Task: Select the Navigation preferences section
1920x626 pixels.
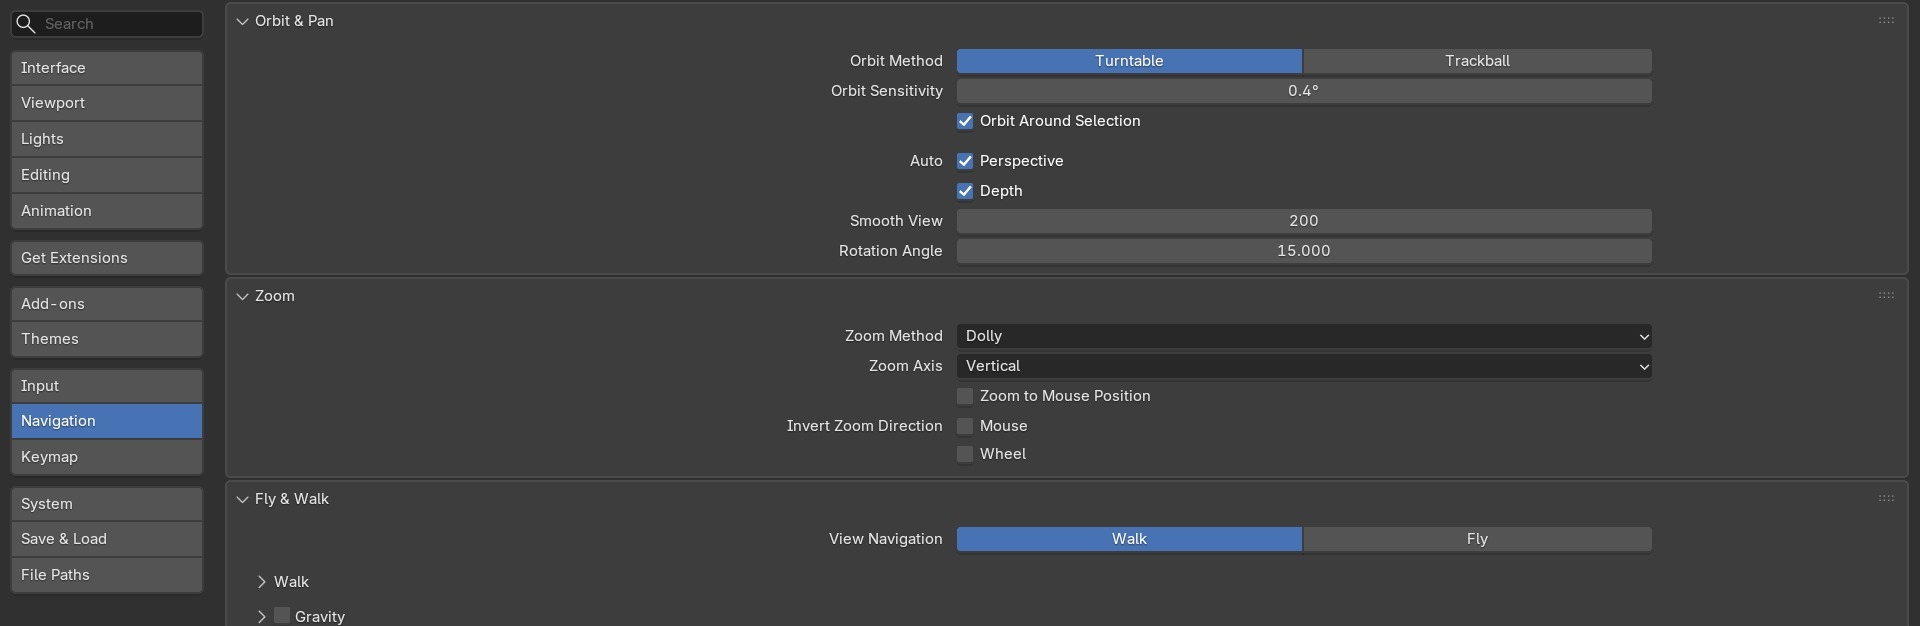Action: pos(107,421)
